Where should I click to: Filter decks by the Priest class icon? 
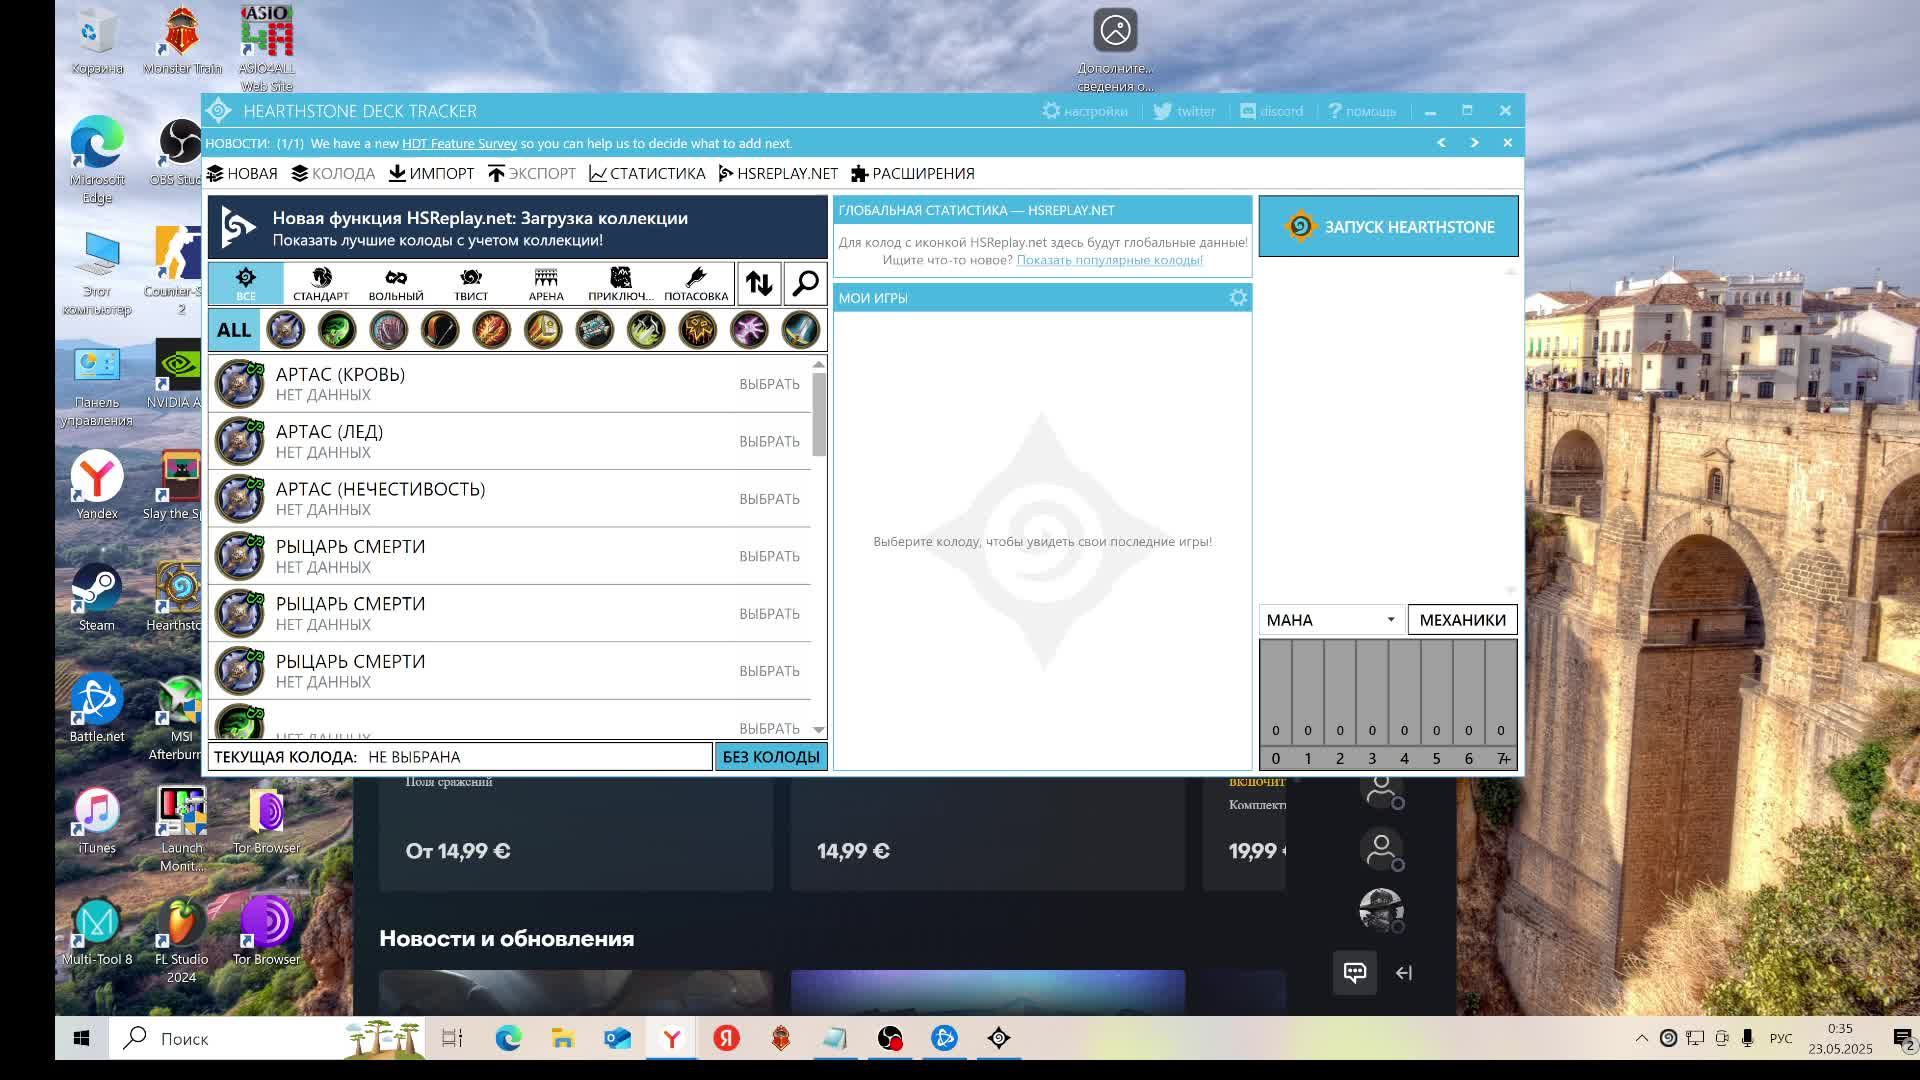(594, 330)
